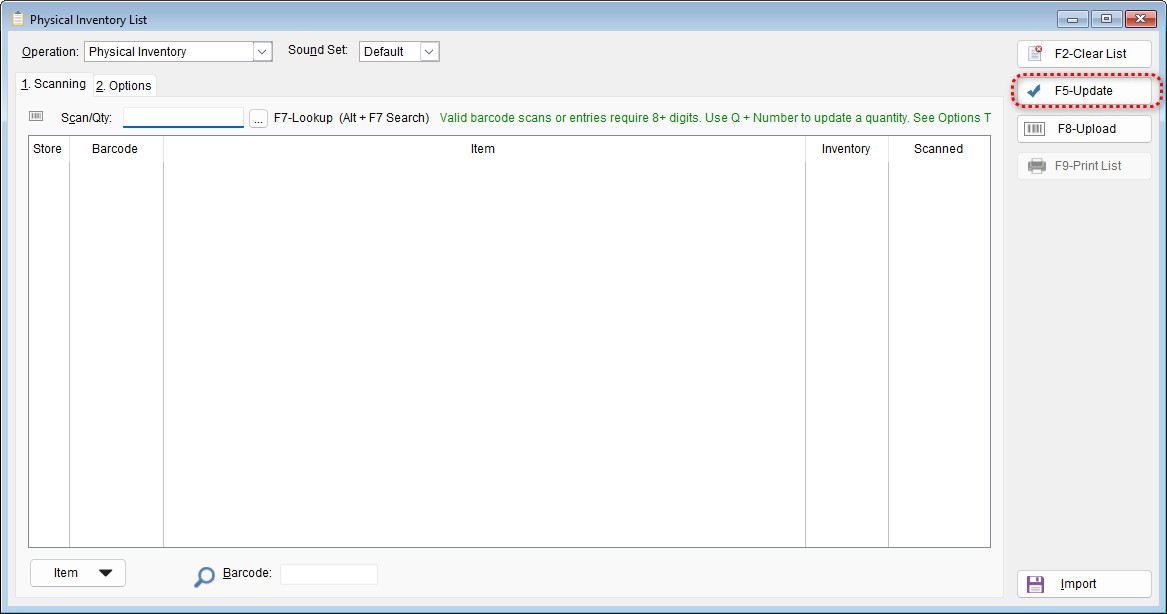This screenshot has width=1167, height=614.
Task: Click the barcode scanner icon beside Scan/Qty
Action: [x=37, y=117]
